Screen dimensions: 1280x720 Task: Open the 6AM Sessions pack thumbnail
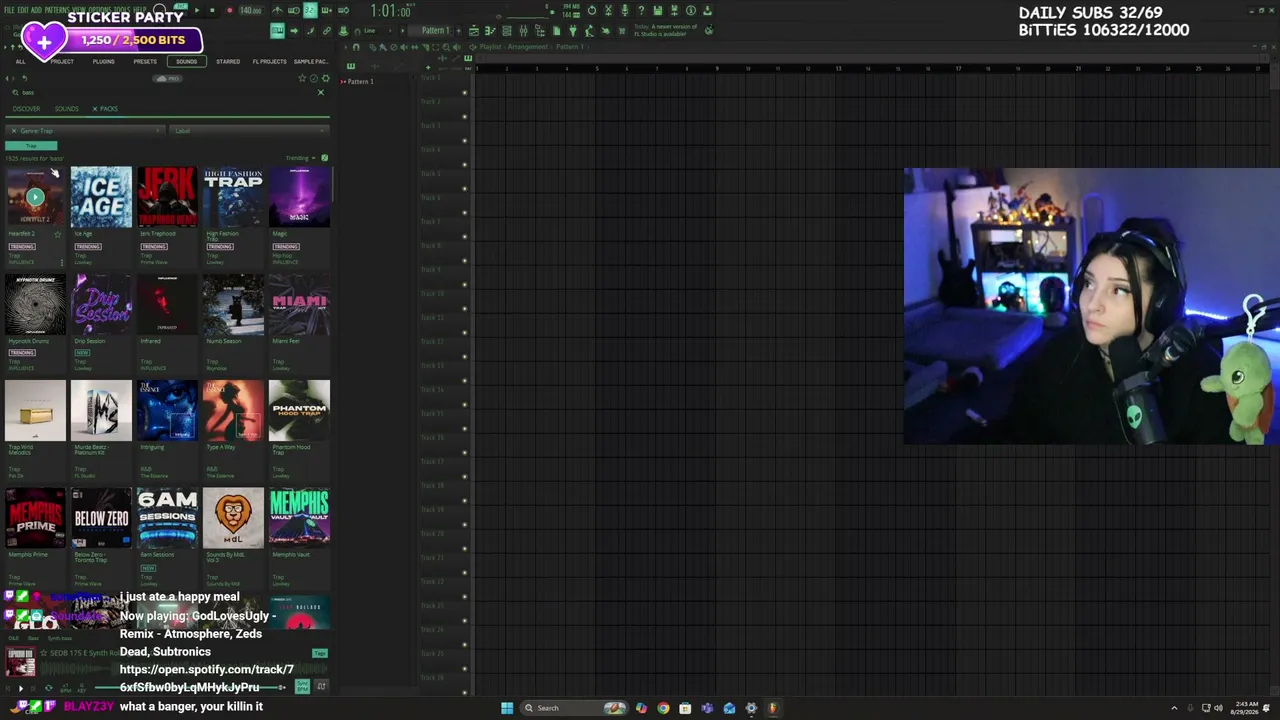(x=167, y=518)
